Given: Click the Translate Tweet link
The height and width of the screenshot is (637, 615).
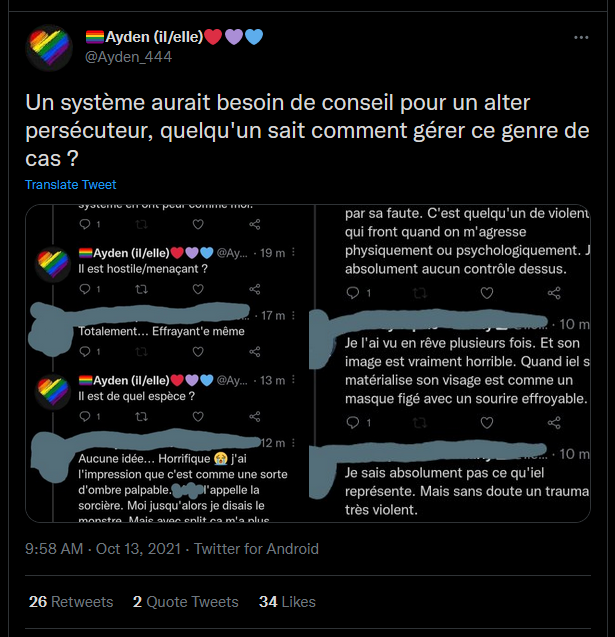Looking at the screenshot, I should [70, 184].
